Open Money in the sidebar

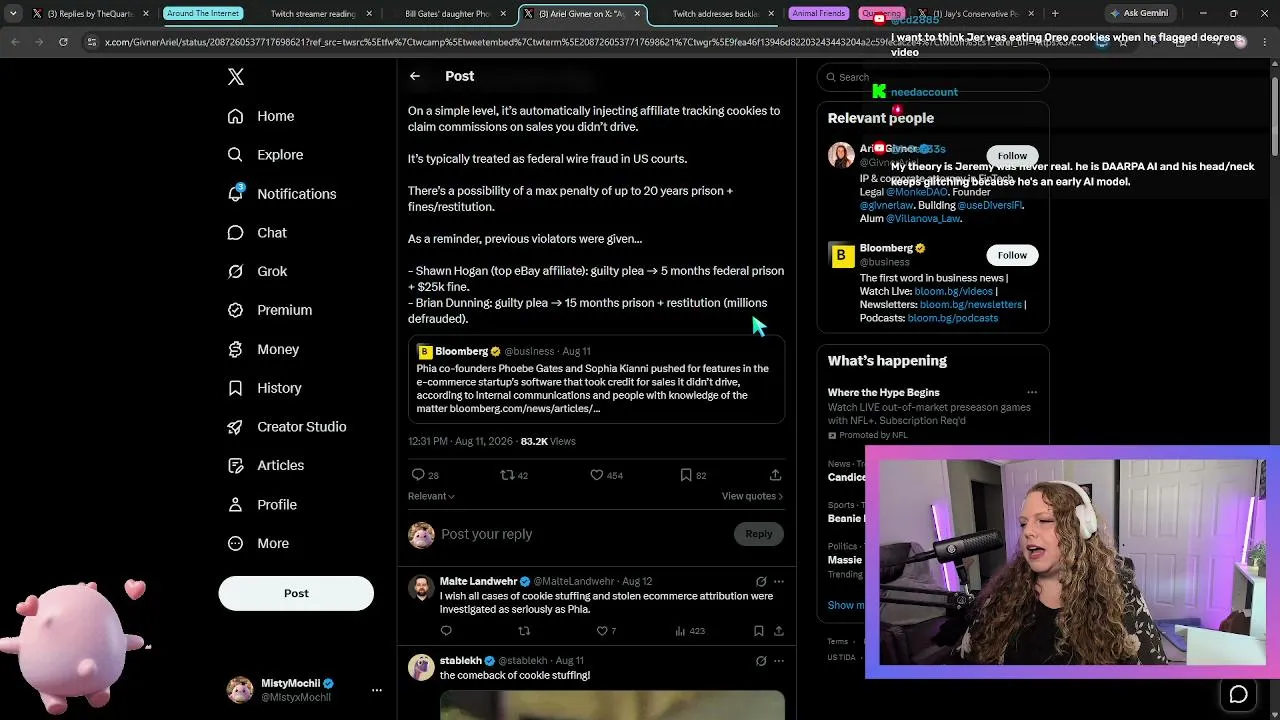pos(263,349)
